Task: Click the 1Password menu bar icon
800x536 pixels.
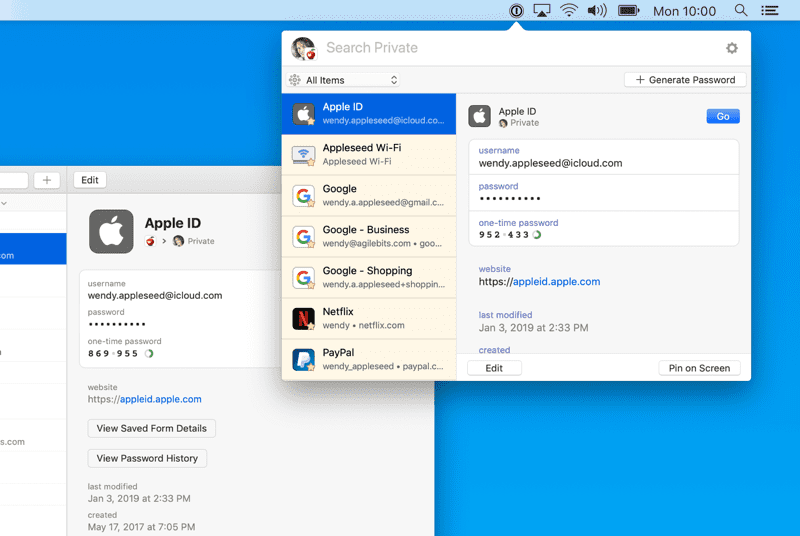Action: click(x=516, y=11)
